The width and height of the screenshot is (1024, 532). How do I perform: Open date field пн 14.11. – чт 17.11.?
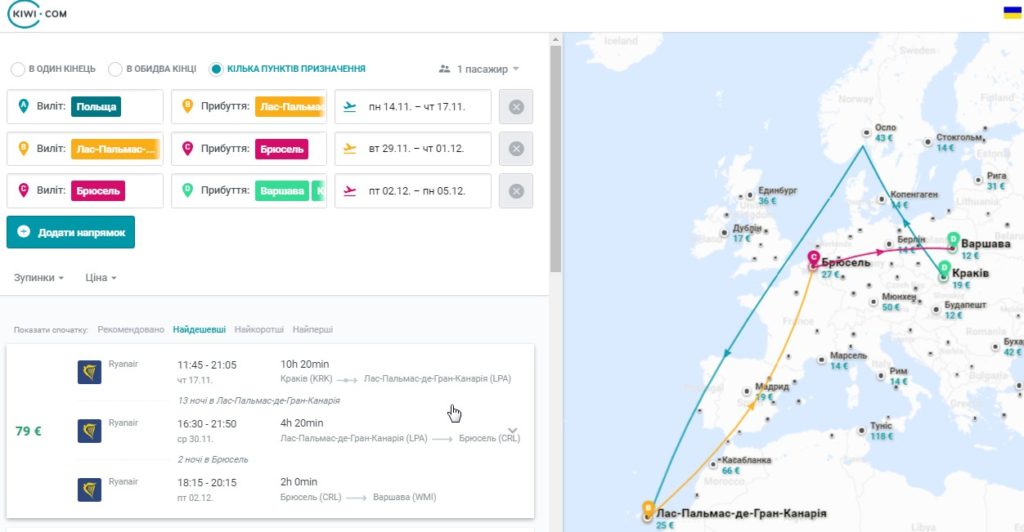(413, 107)
